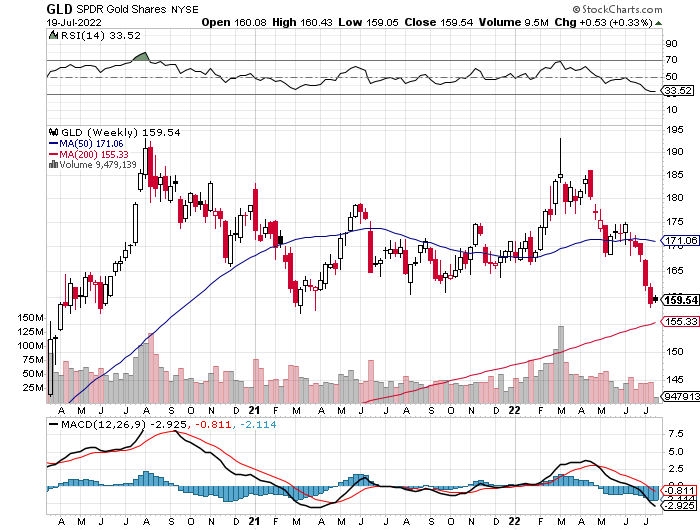Viewport: 700px width, 530px height.
Task: Click the blue -2.114 histogram value in MACD legend
Action: (258, 425)
